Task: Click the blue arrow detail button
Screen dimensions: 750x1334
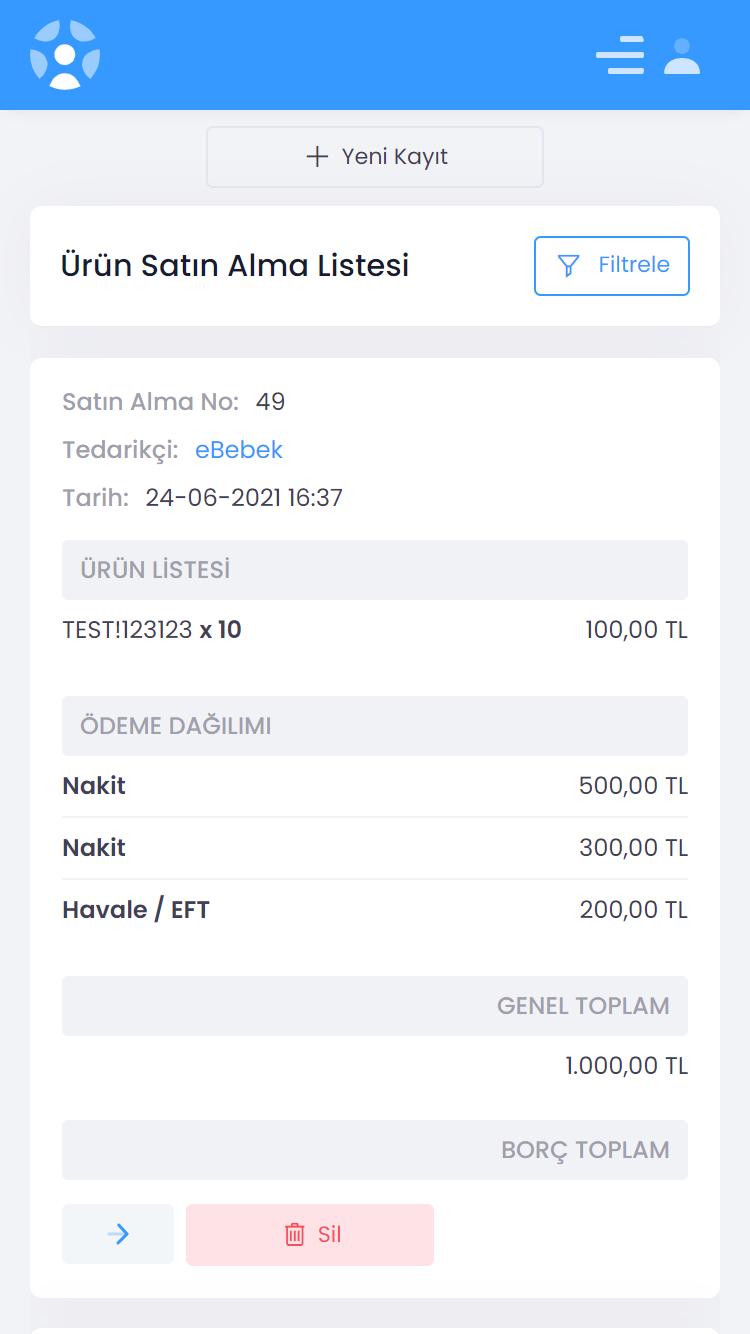Action: 118,1234
